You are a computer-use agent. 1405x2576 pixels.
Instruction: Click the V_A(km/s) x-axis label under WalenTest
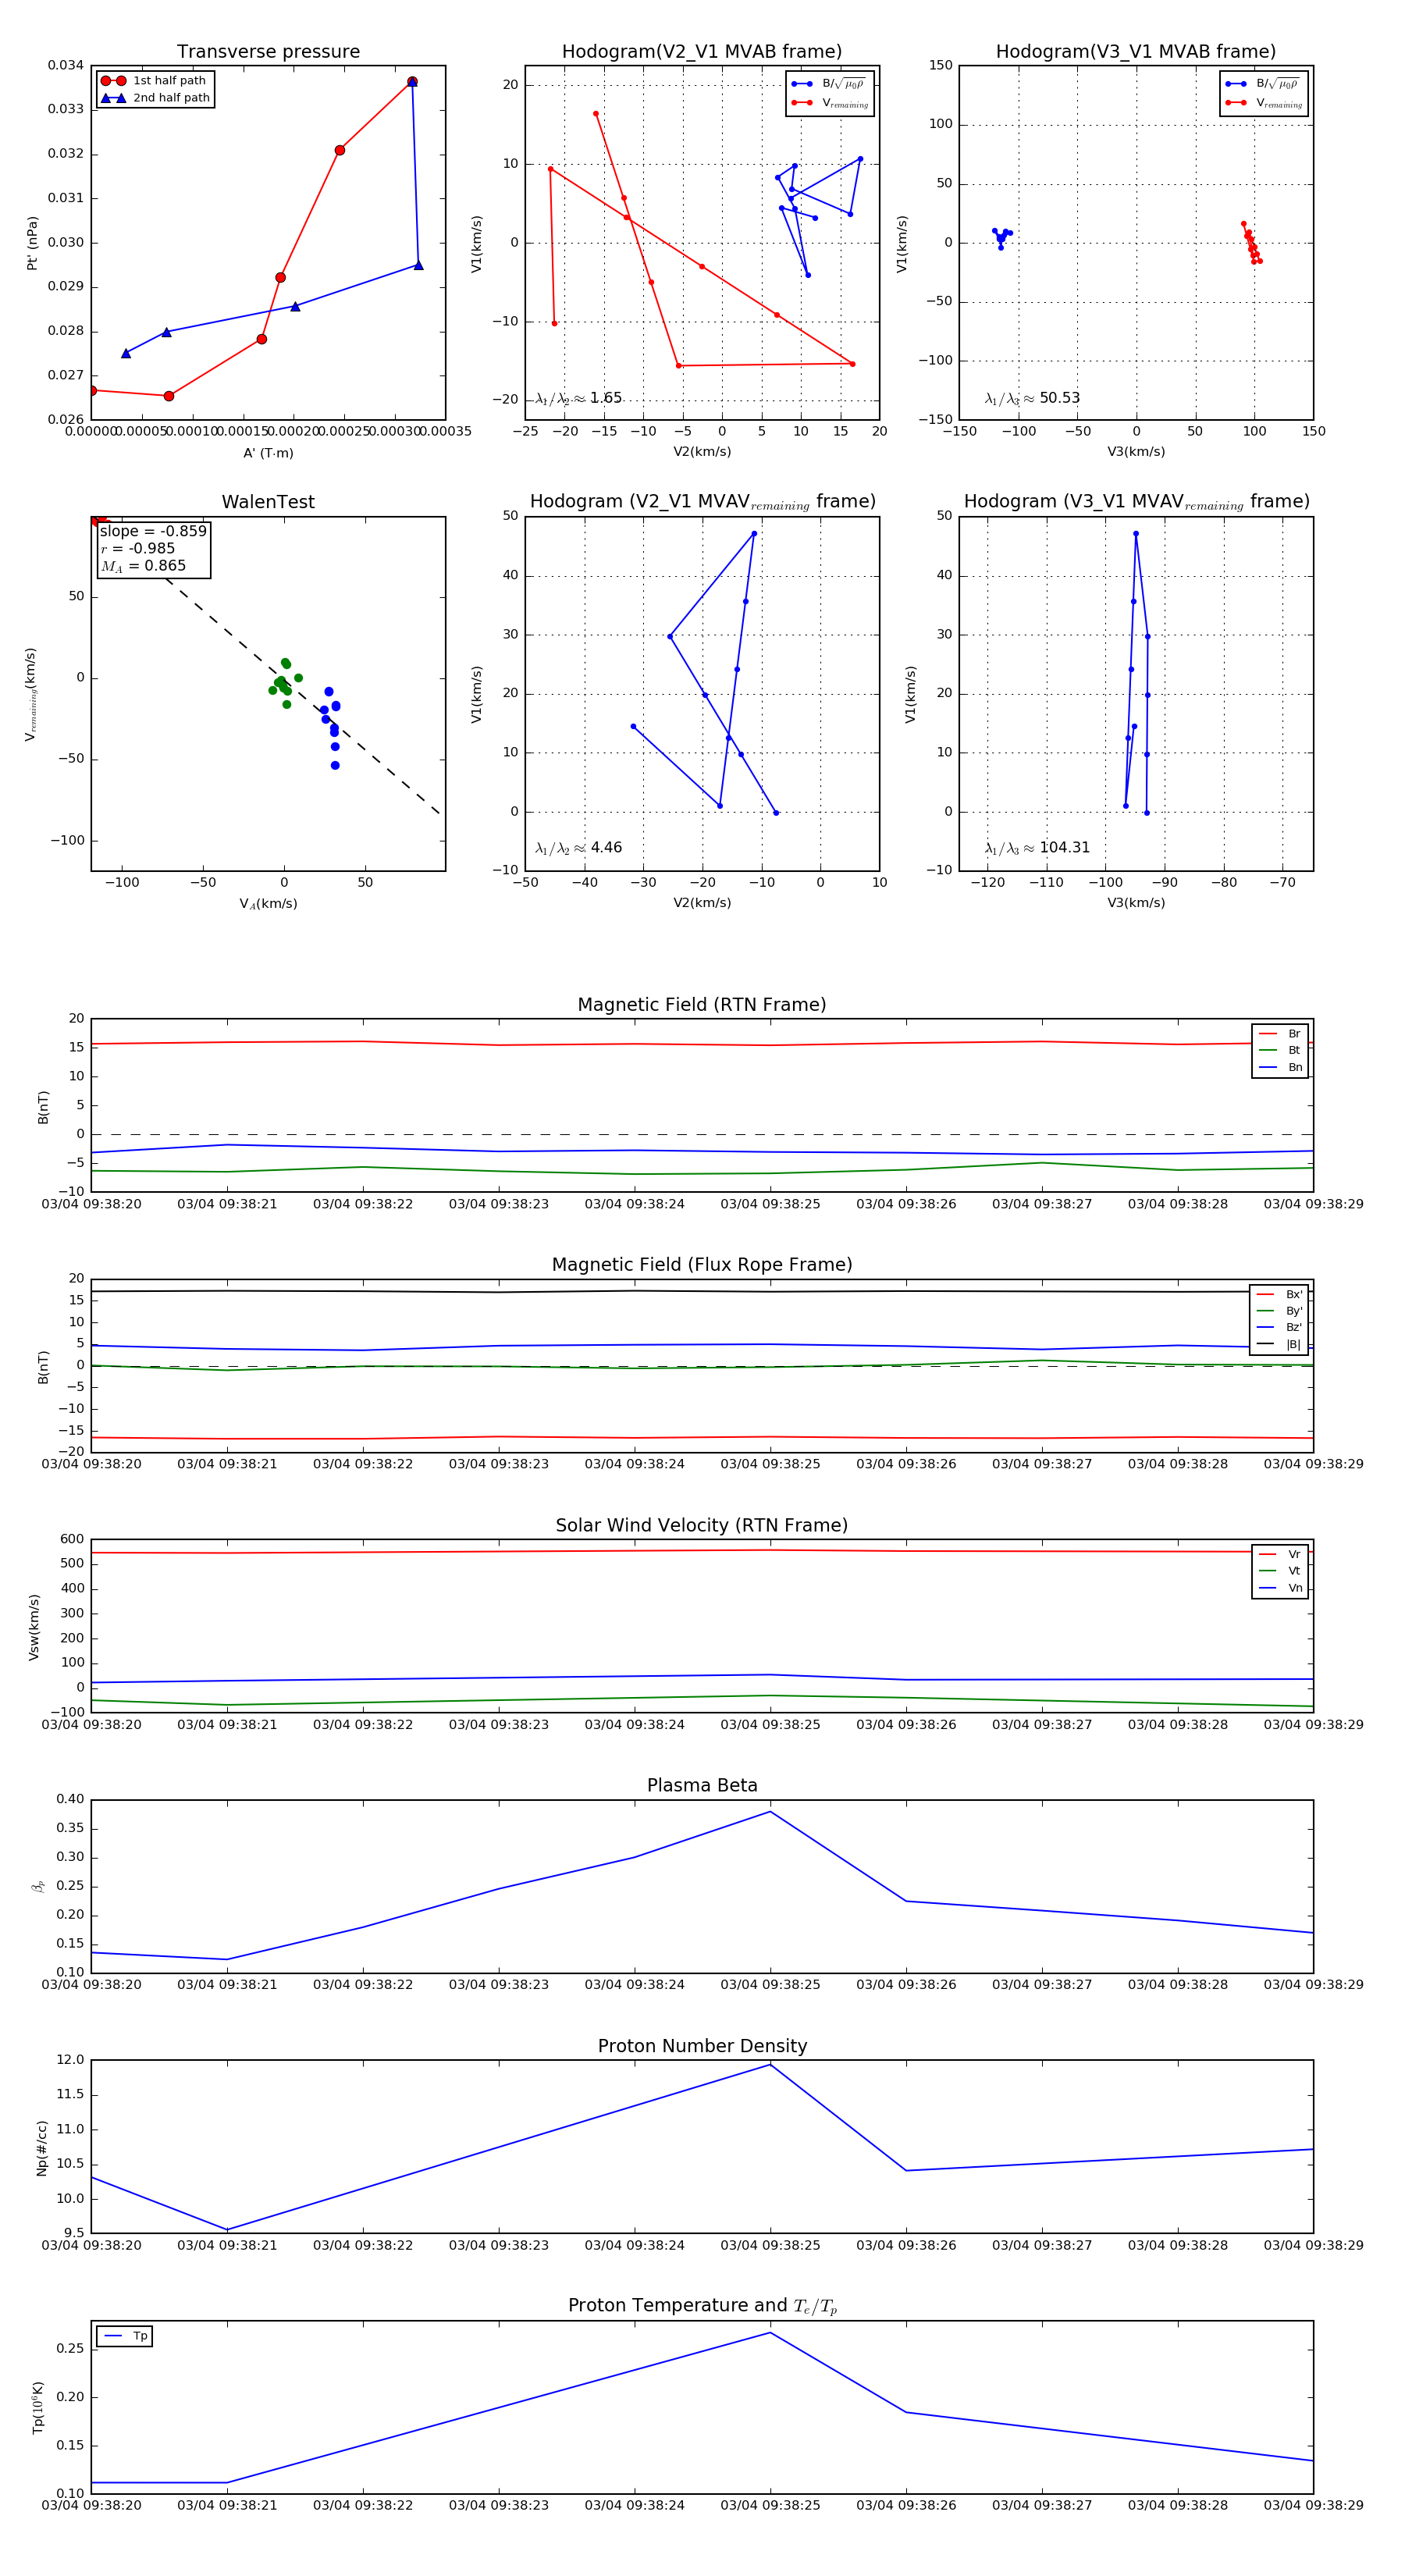click(x=268, y=904)
